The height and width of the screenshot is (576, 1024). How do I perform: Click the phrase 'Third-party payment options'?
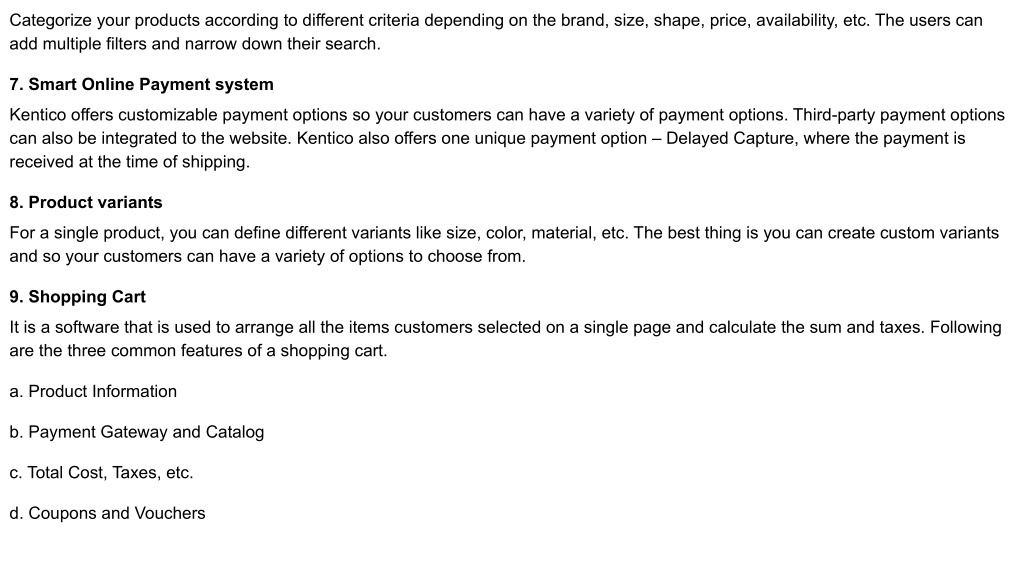pyautogui.click(x=899, y=115)
